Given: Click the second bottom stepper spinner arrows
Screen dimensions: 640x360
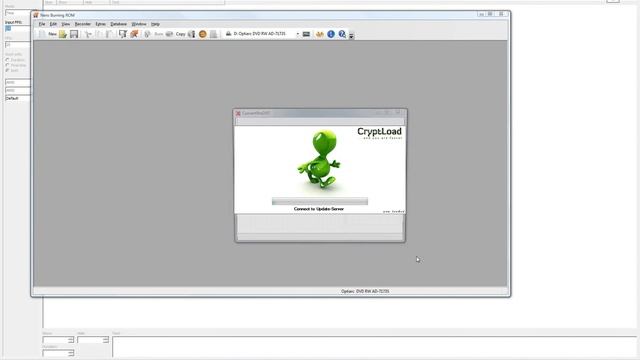Looking at the screenshot, I should [106, 340].
